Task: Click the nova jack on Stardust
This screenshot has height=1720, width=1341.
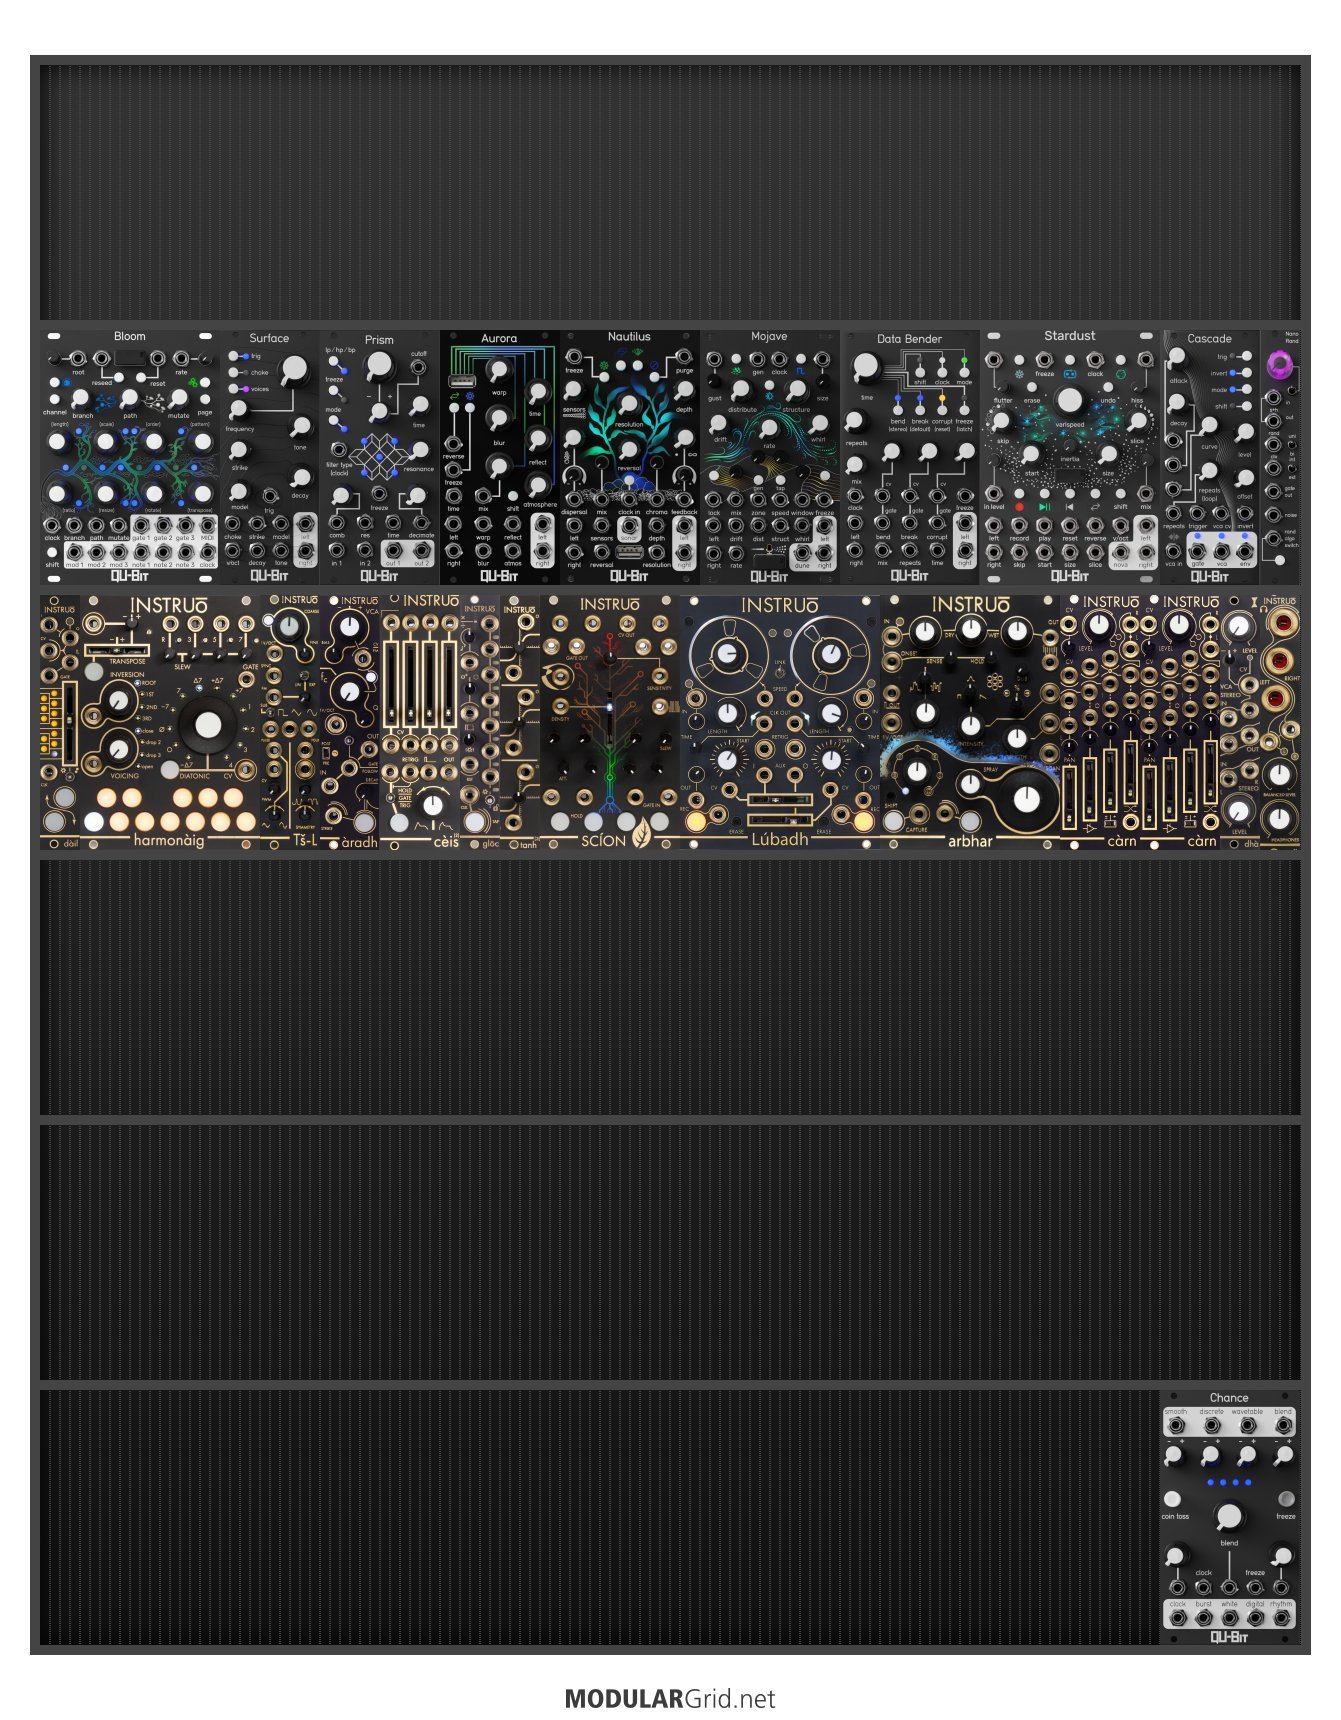Action: [x=1120, y=551]
